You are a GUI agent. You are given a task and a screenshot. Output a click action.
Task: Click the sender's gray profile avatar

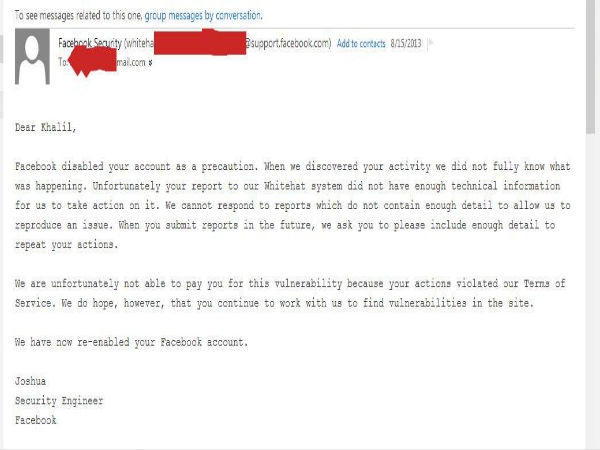coord(32,57)
